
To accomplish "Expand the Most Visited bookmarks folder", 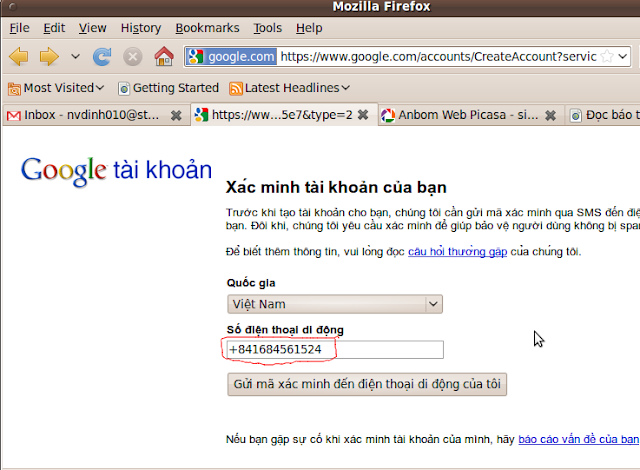I will click(x=56, y=88).
